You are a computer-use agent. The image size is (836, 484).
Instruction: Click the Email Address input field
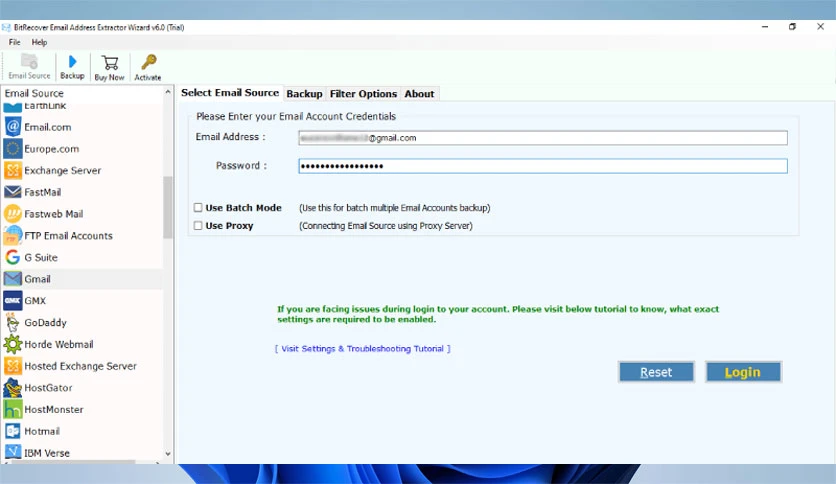[x=543, y=138]
